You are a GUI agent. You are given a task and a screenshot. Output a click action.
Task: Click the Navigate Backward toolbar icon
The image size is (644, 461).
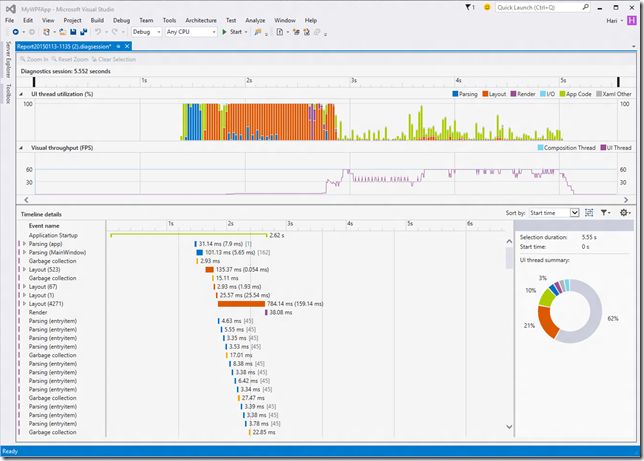click(x=16, y=32)
